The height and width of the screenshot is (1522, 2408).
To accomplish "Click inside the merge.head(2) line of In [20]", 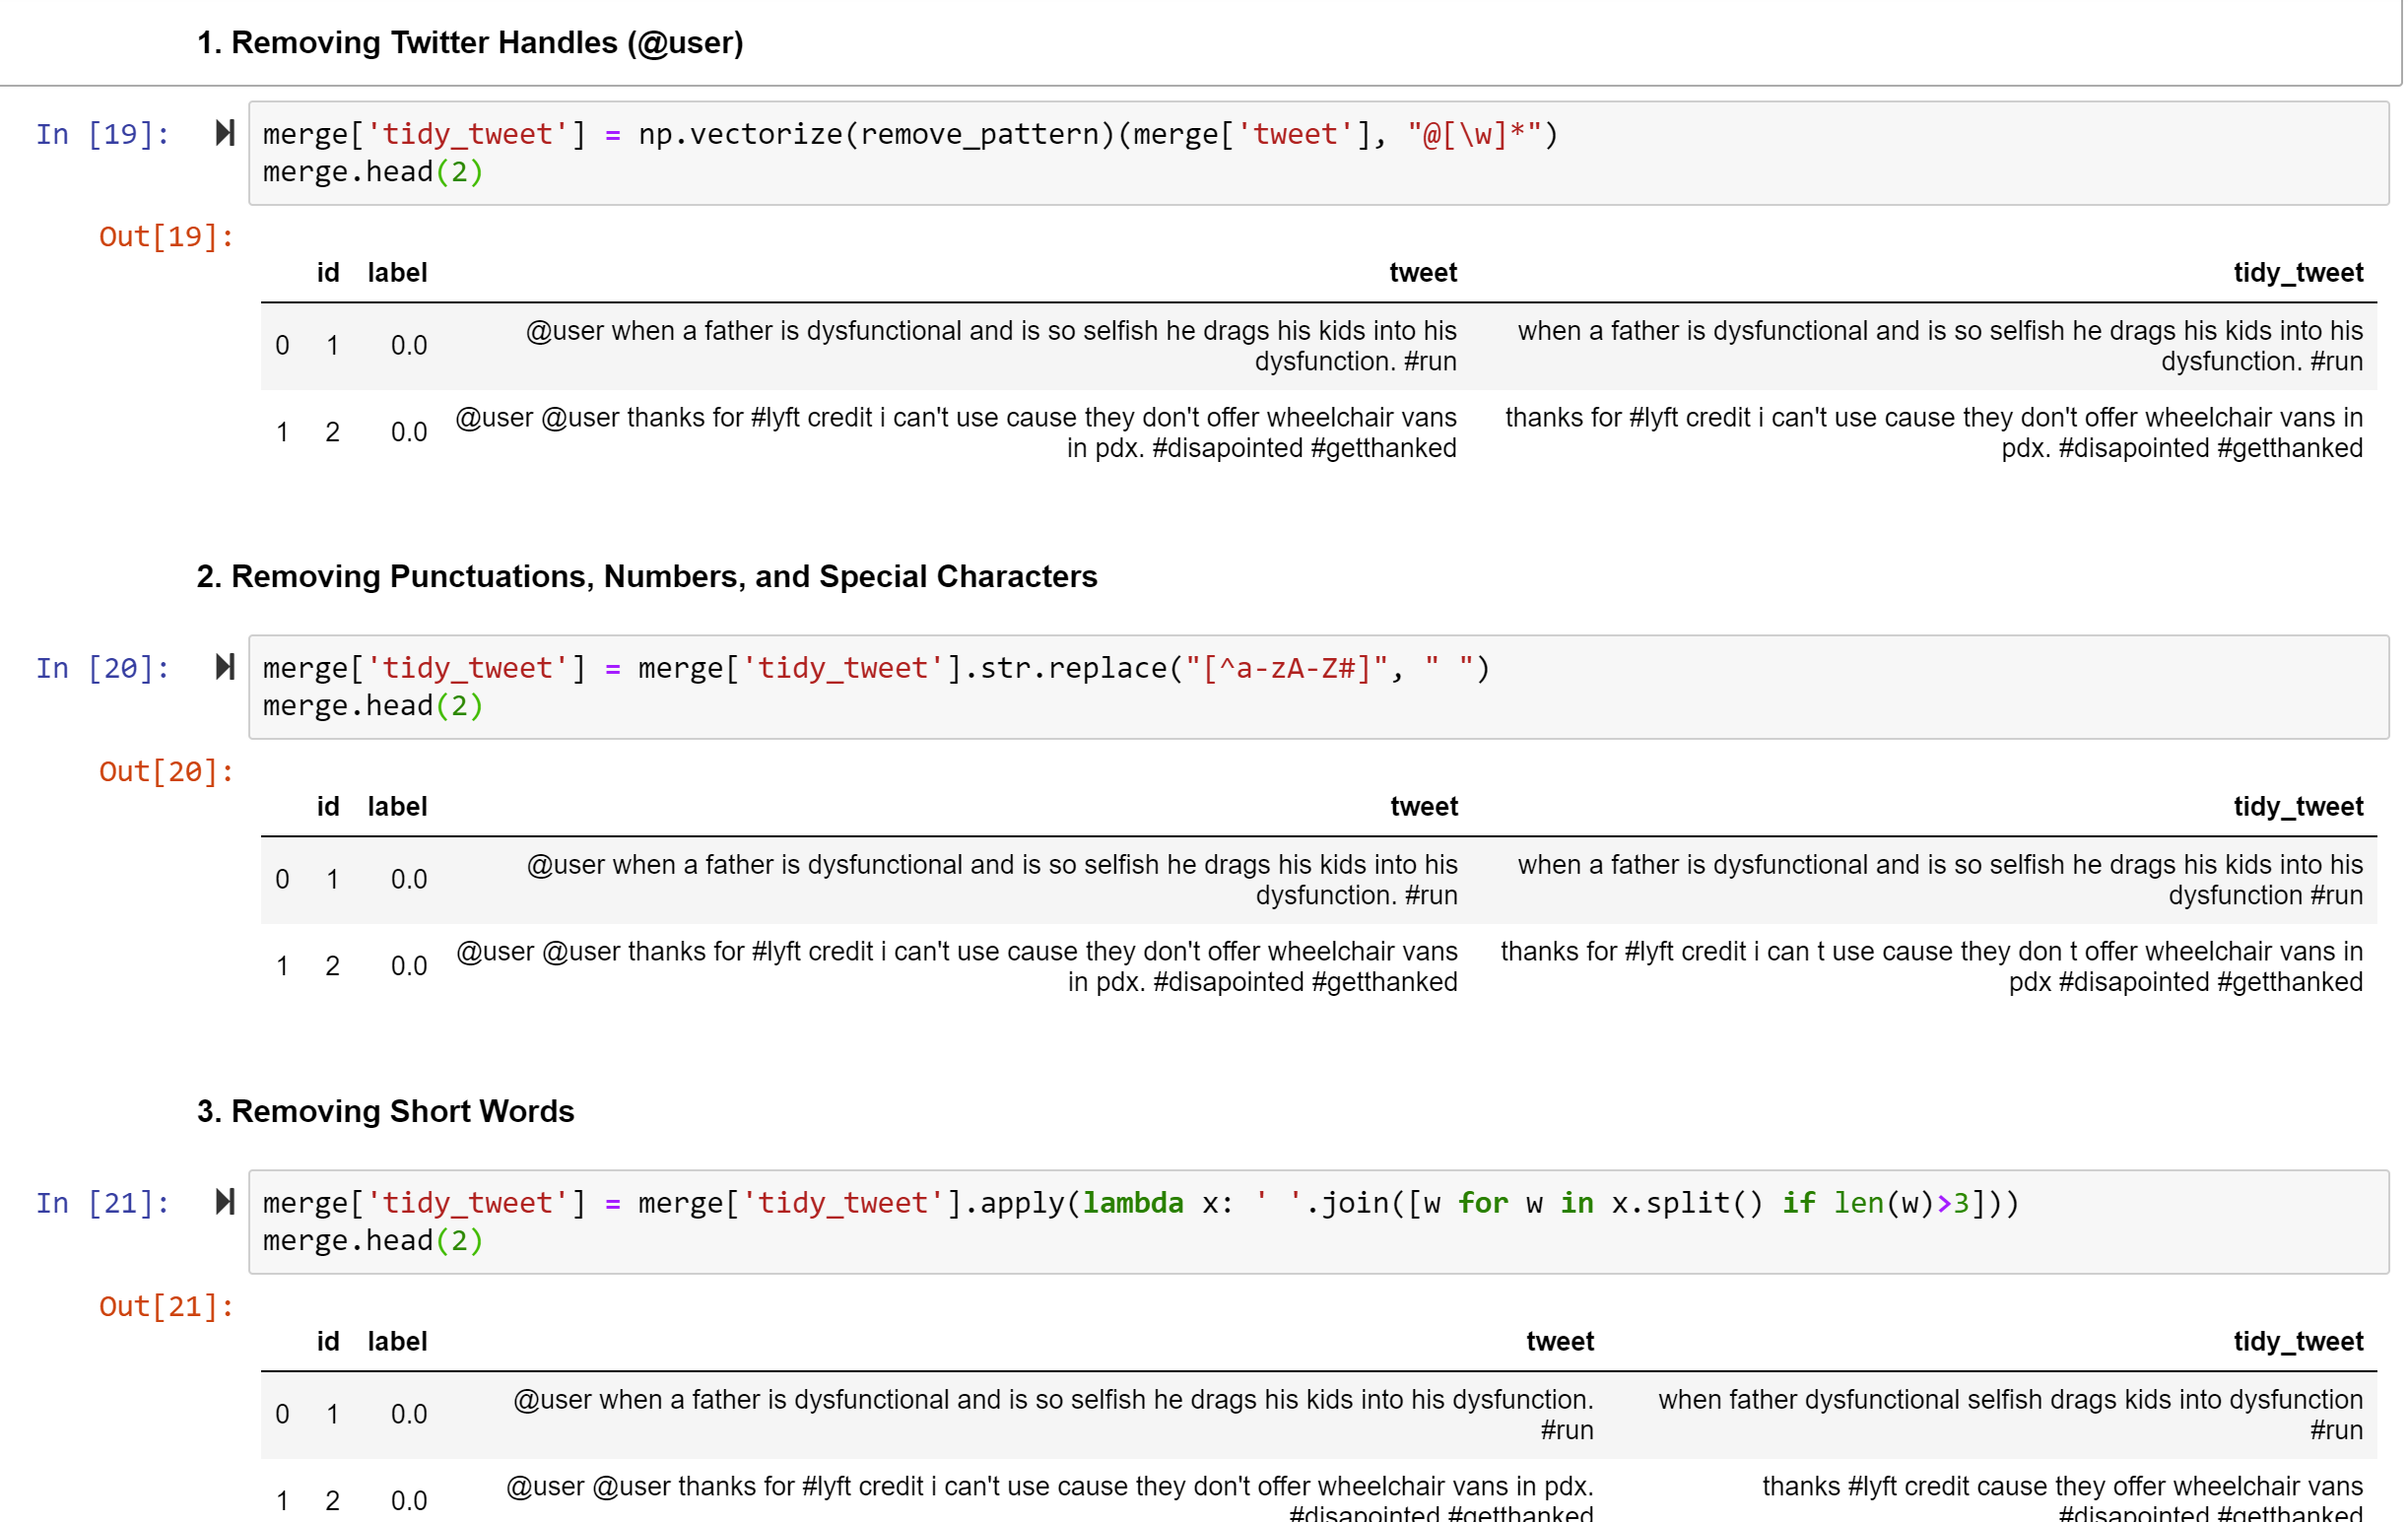I will (372, 705).
